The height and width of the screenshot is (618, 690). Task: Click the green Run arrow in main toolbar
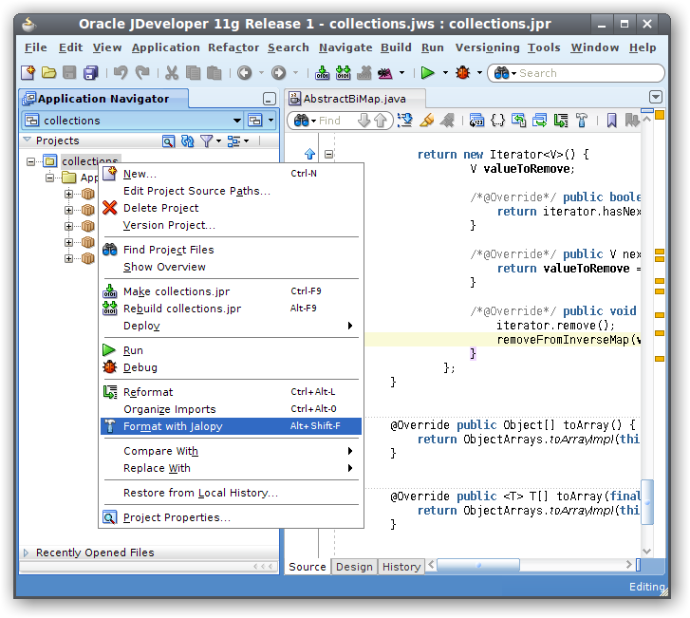point(427,73)
